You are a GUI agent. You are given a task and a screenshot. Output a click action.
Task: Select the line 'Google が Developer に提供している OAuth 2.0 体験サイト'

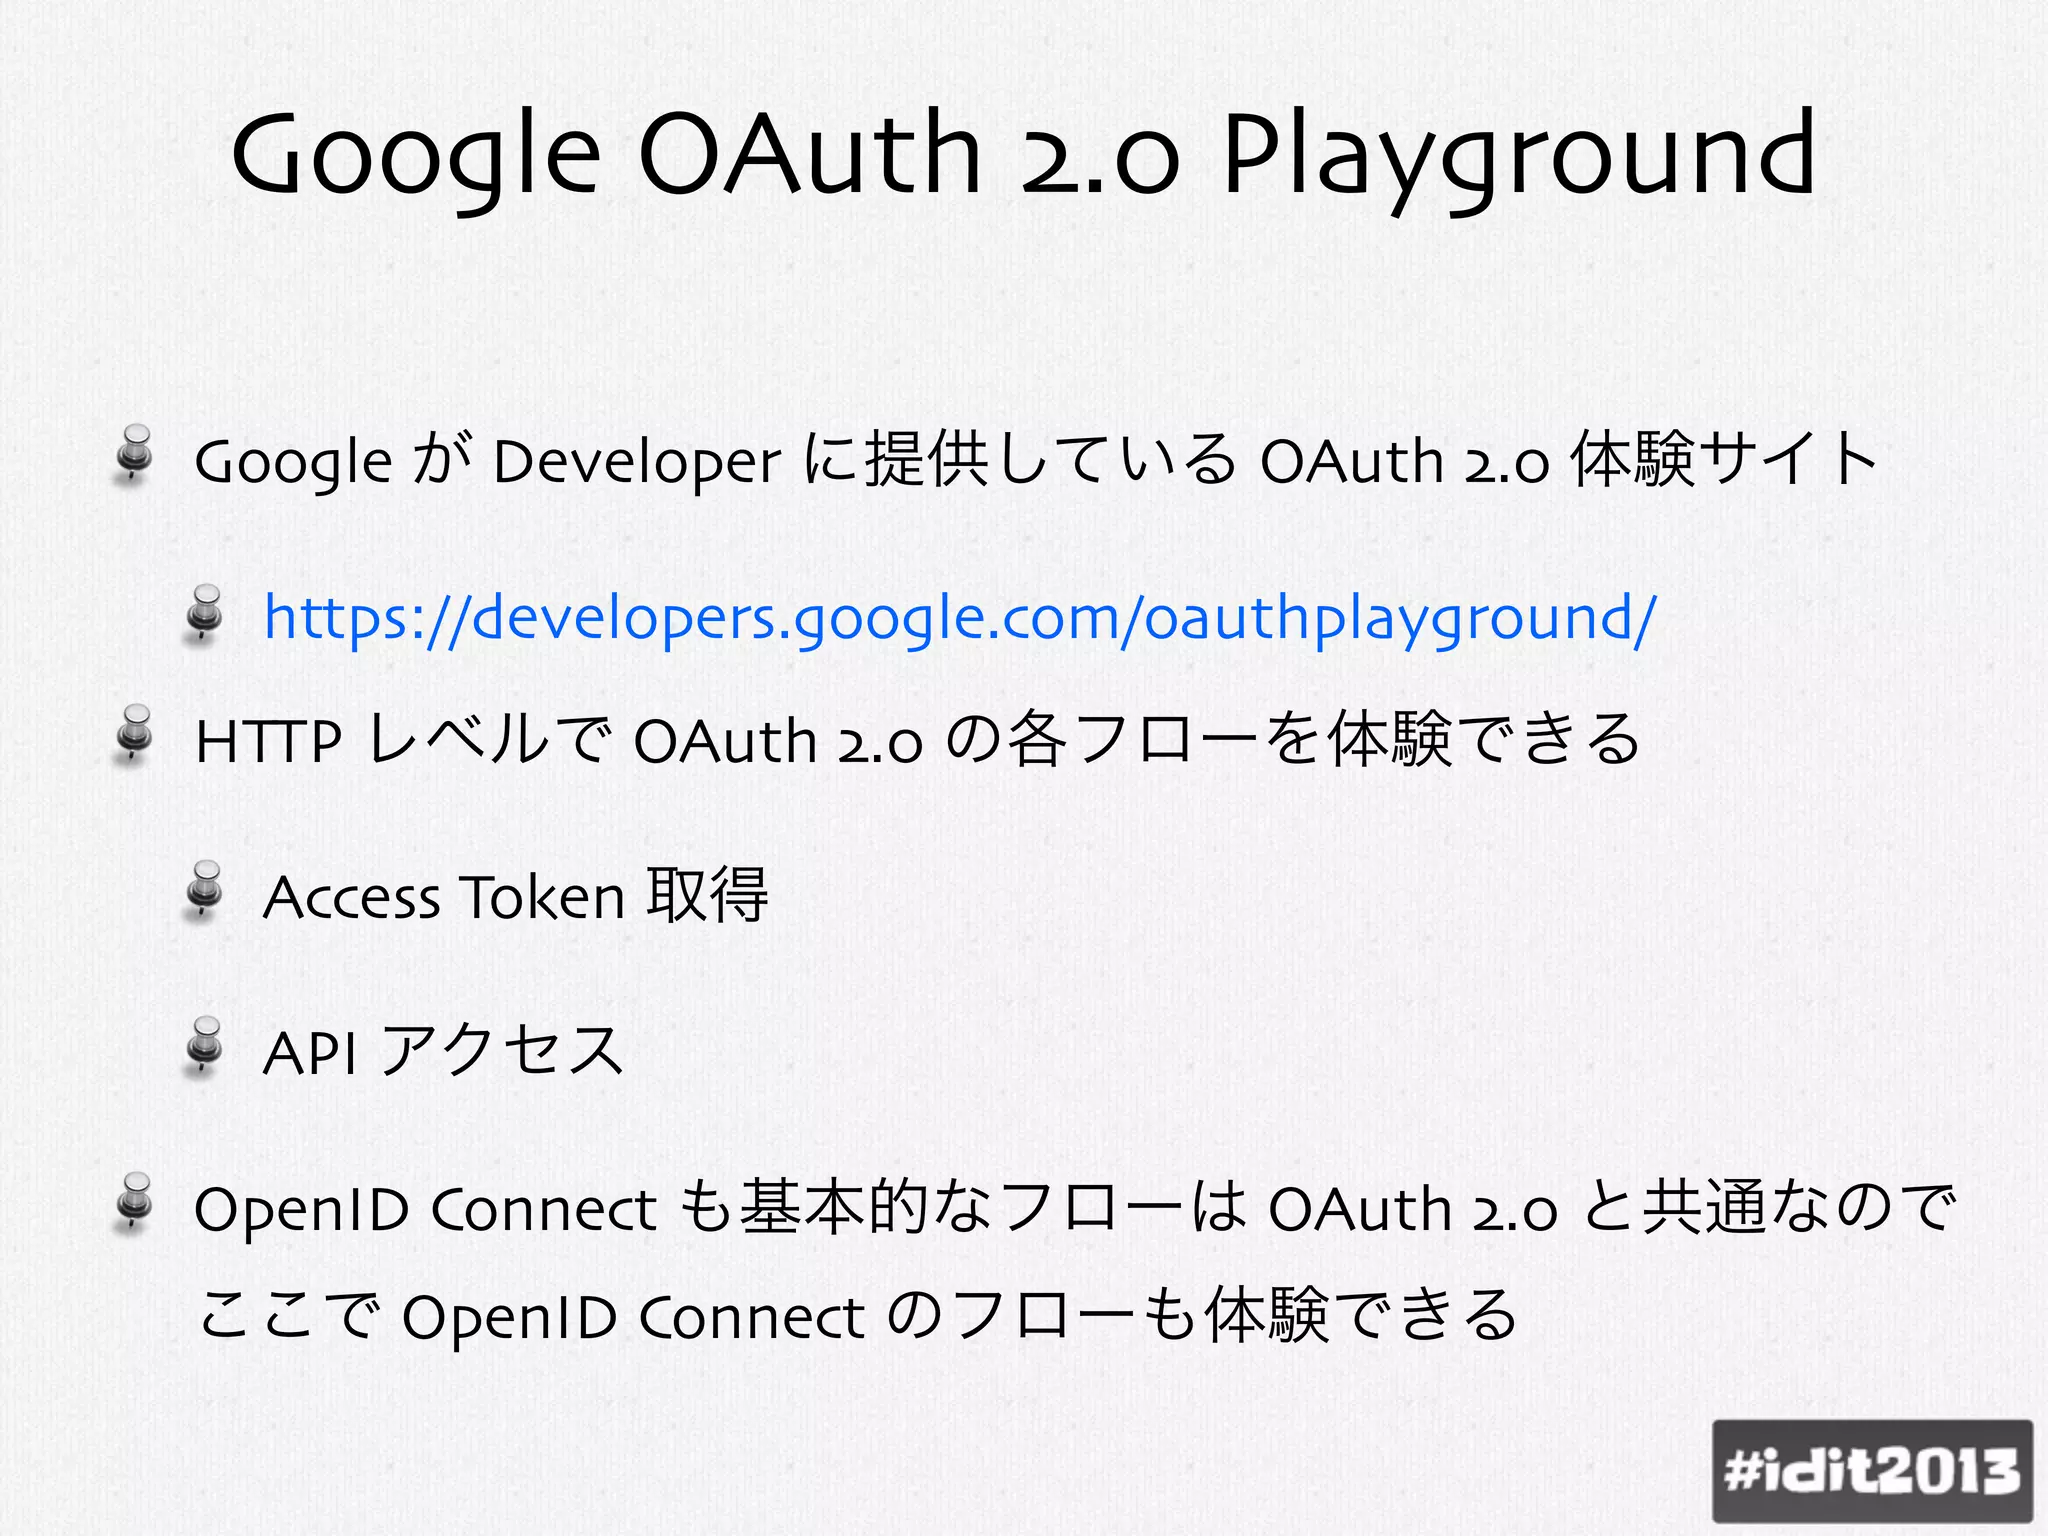(1038, 461)
